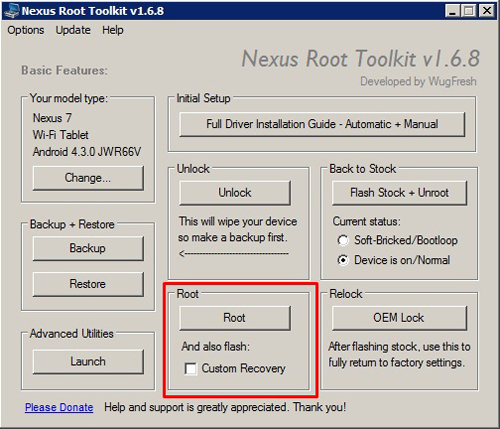500x429 pixels.
Task: Click the 'Current status:' label
Action: coord(367,222)
